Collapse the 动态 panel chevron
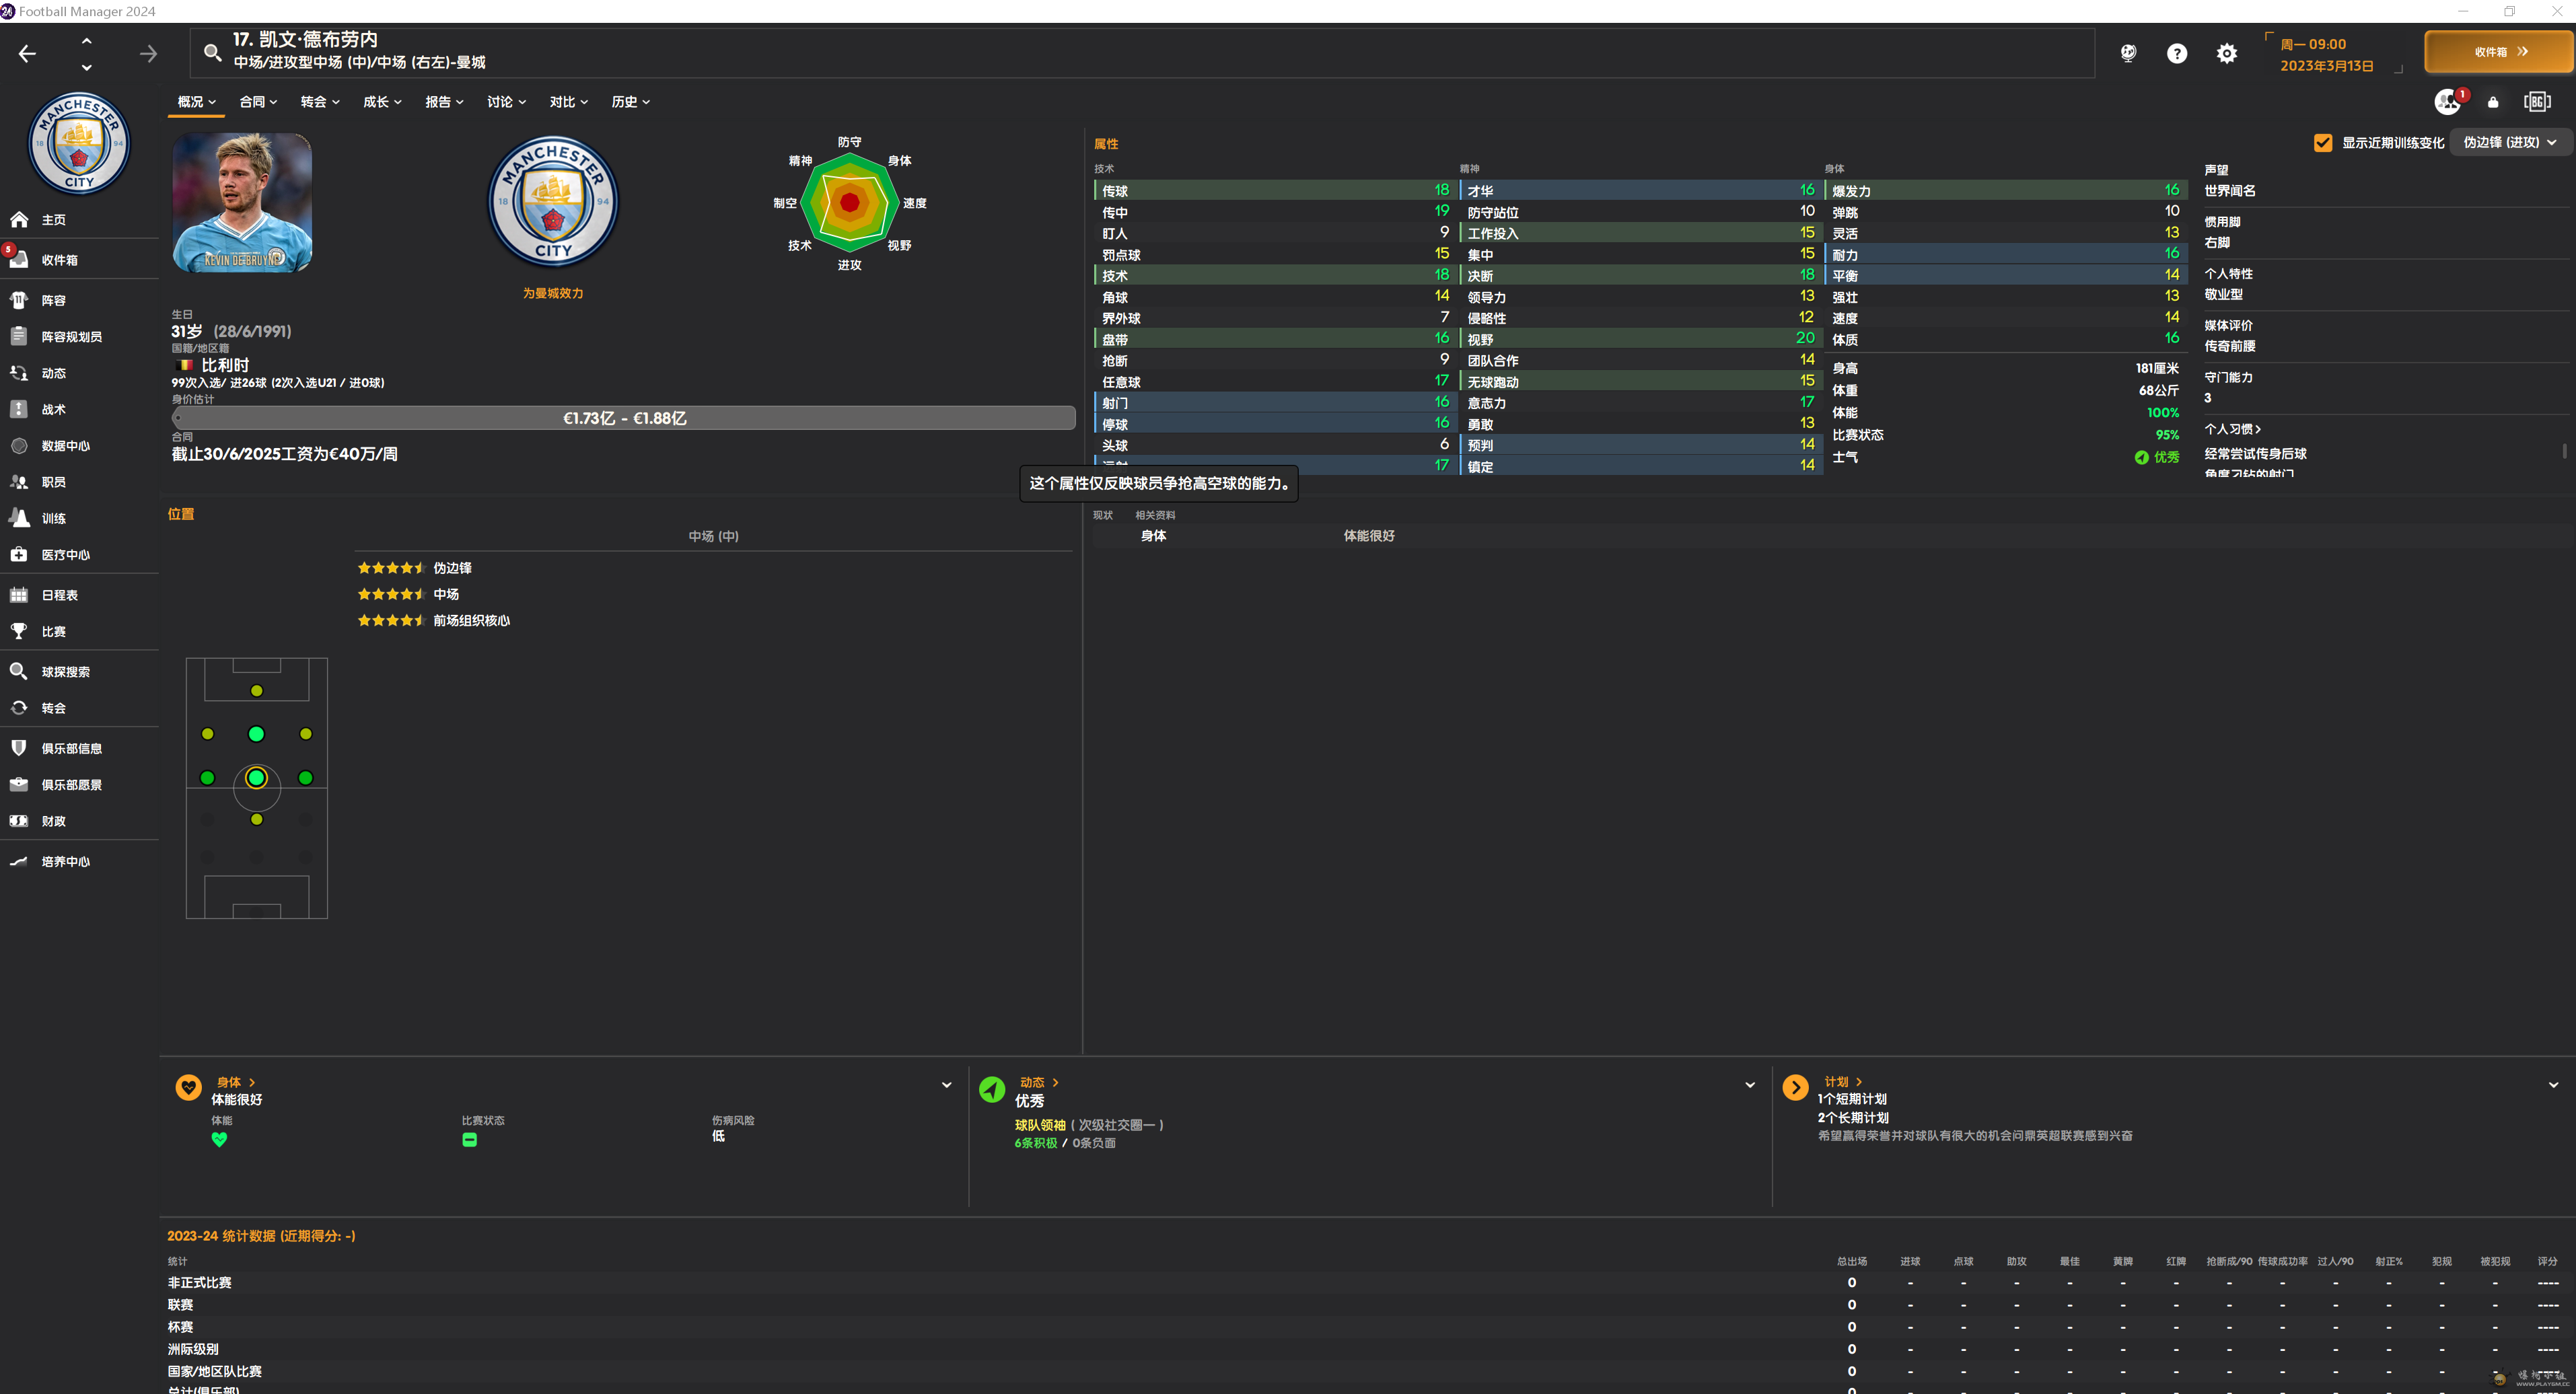The image size is (2576, 1394). pyautogui.click(x=1749, y=1085)
